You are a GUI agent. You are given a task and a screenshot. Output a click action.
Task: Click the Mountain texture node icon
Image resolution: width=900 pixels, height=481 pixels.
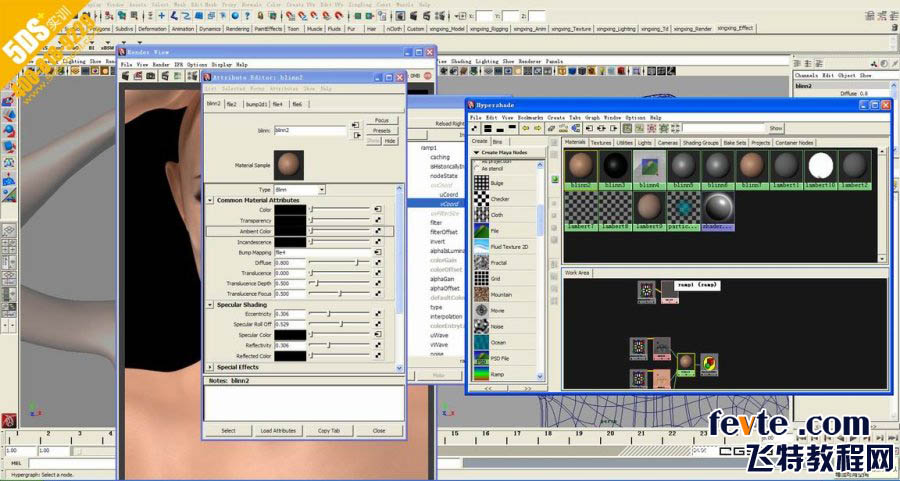pyautogui.click(x=481, y=294)
